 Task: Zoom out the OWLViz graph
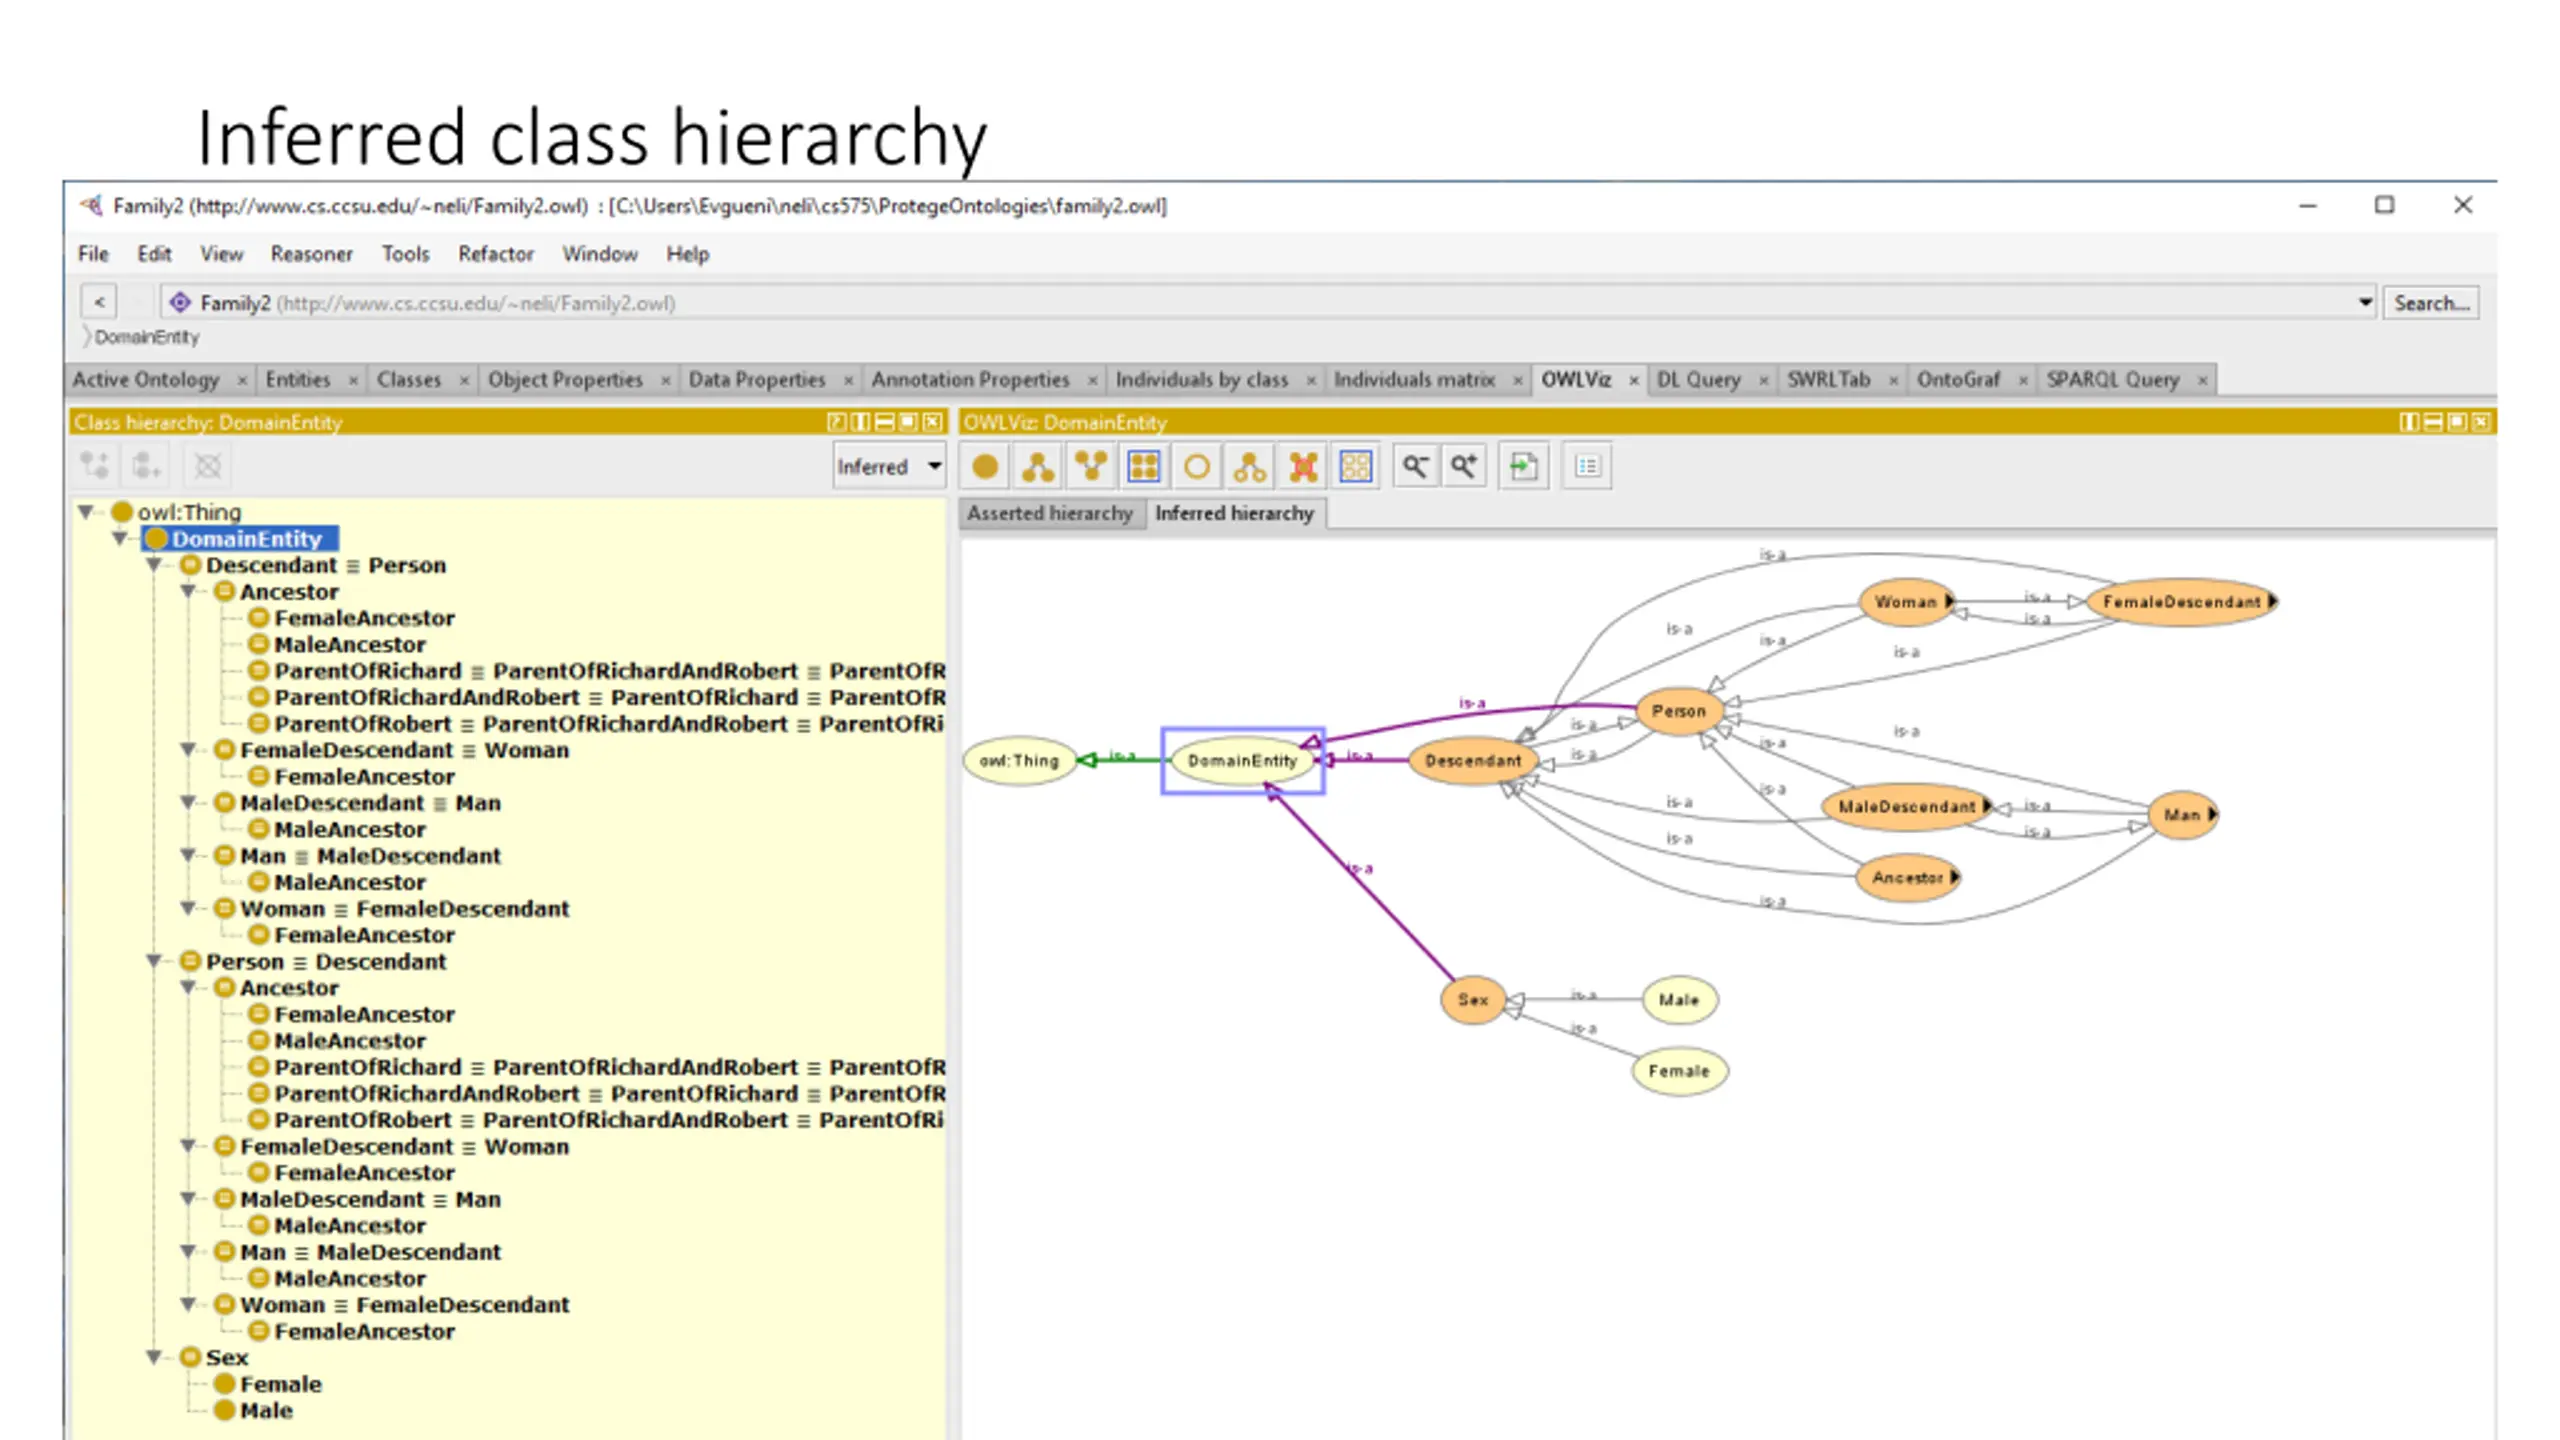tap(1415, 467)
